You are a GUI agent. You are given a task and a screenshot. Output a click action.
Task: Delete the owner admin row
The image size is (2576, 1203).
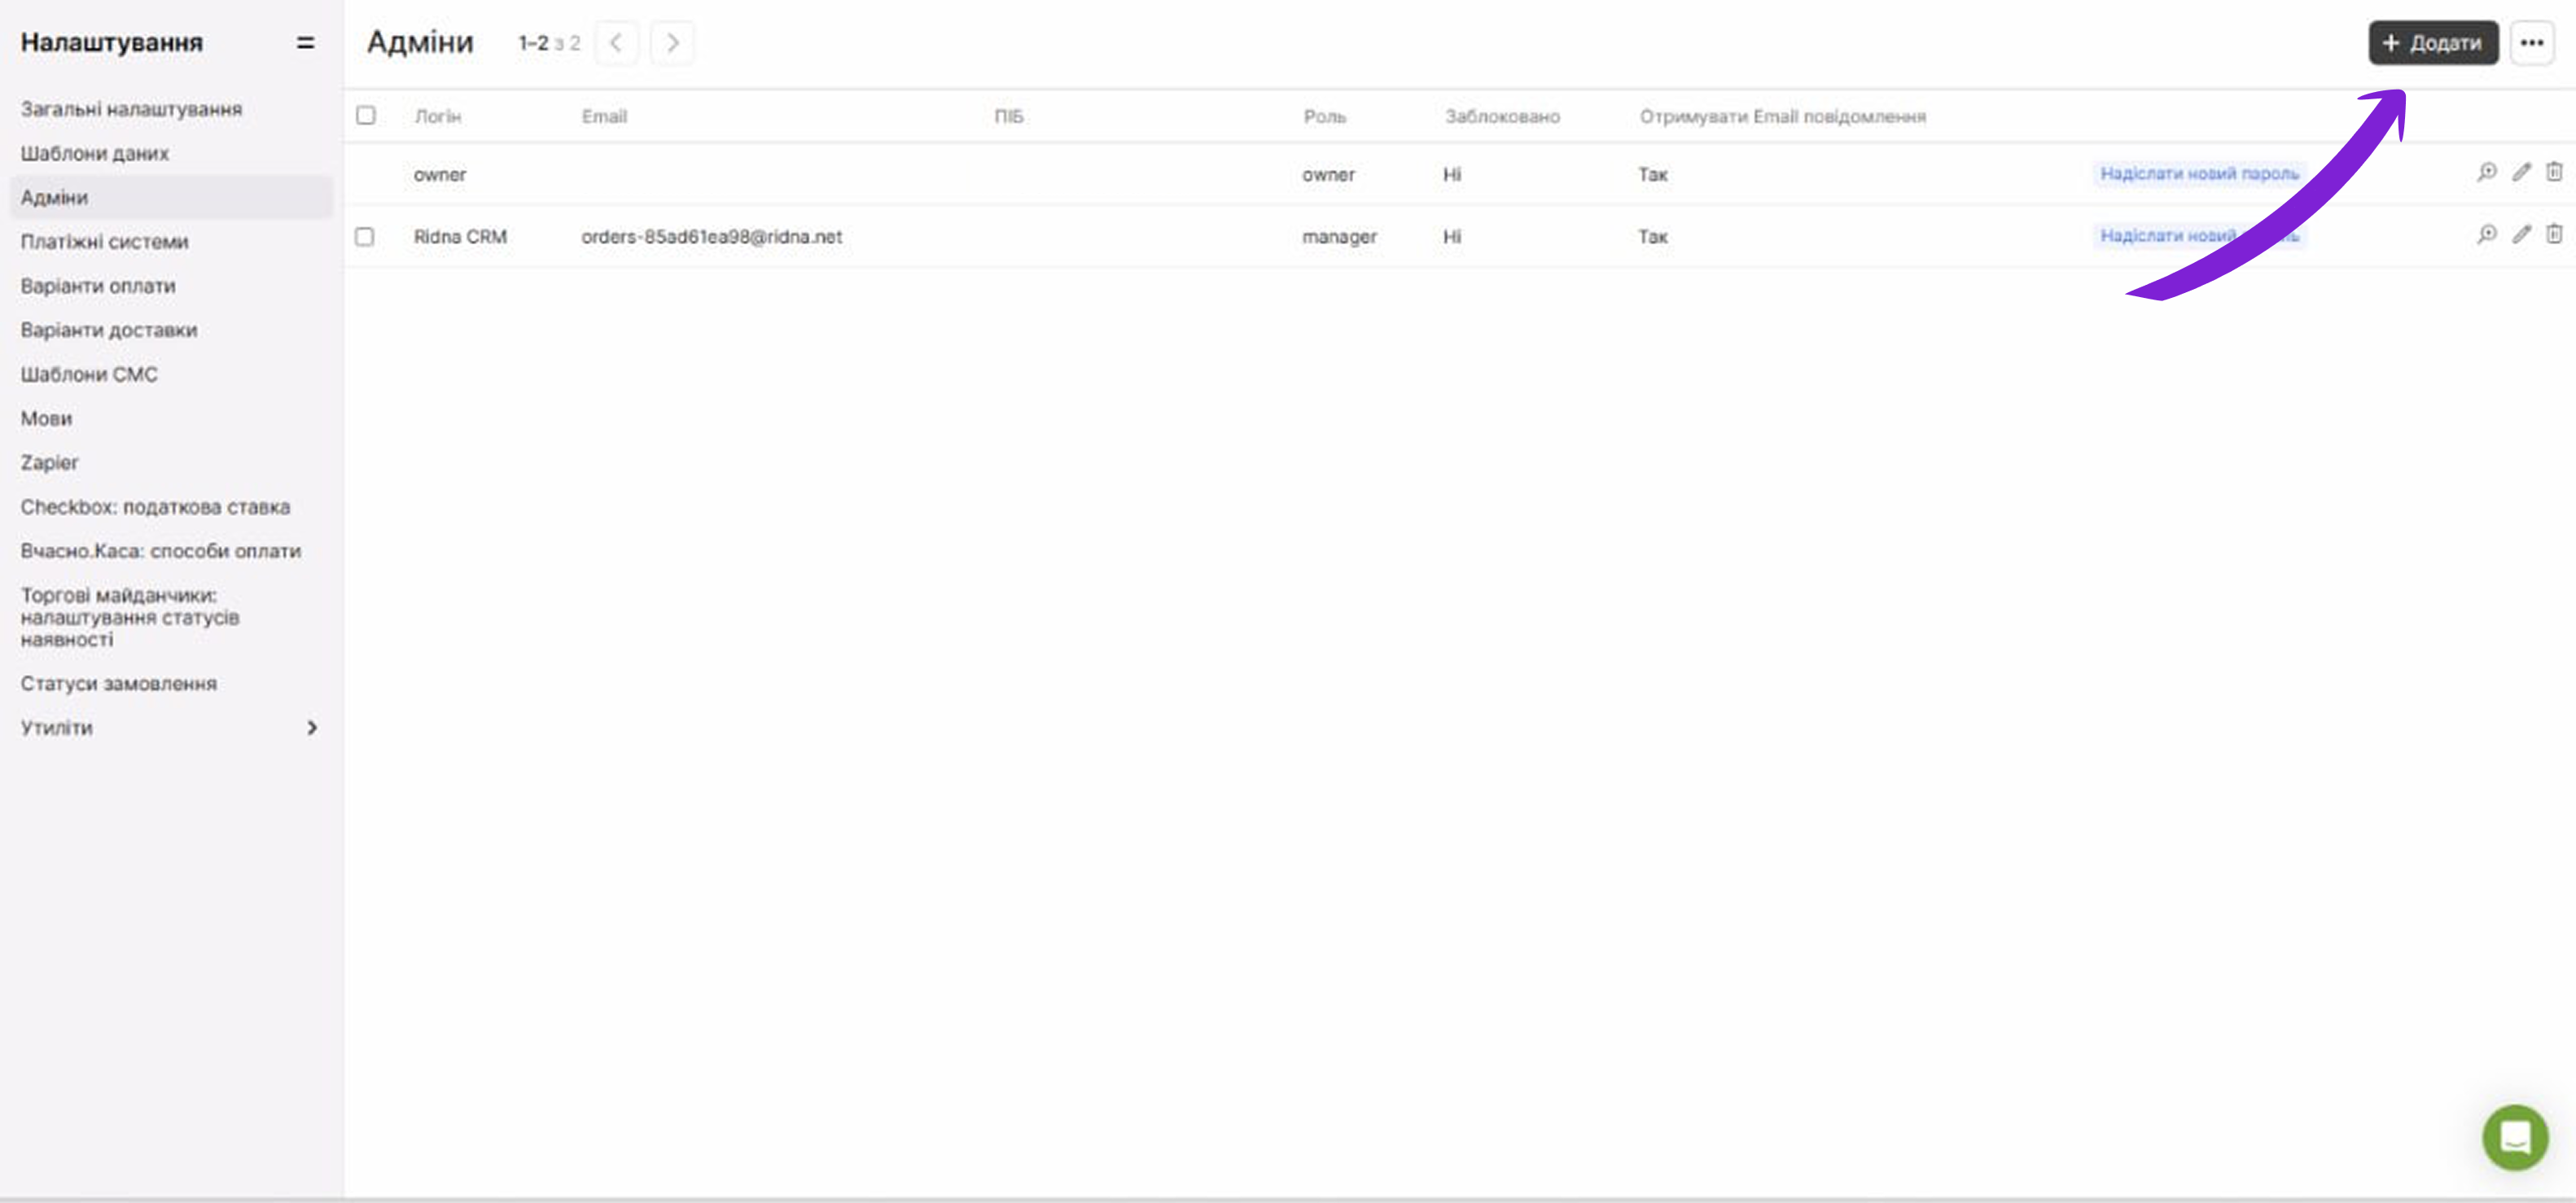(x=2554, y=172)
